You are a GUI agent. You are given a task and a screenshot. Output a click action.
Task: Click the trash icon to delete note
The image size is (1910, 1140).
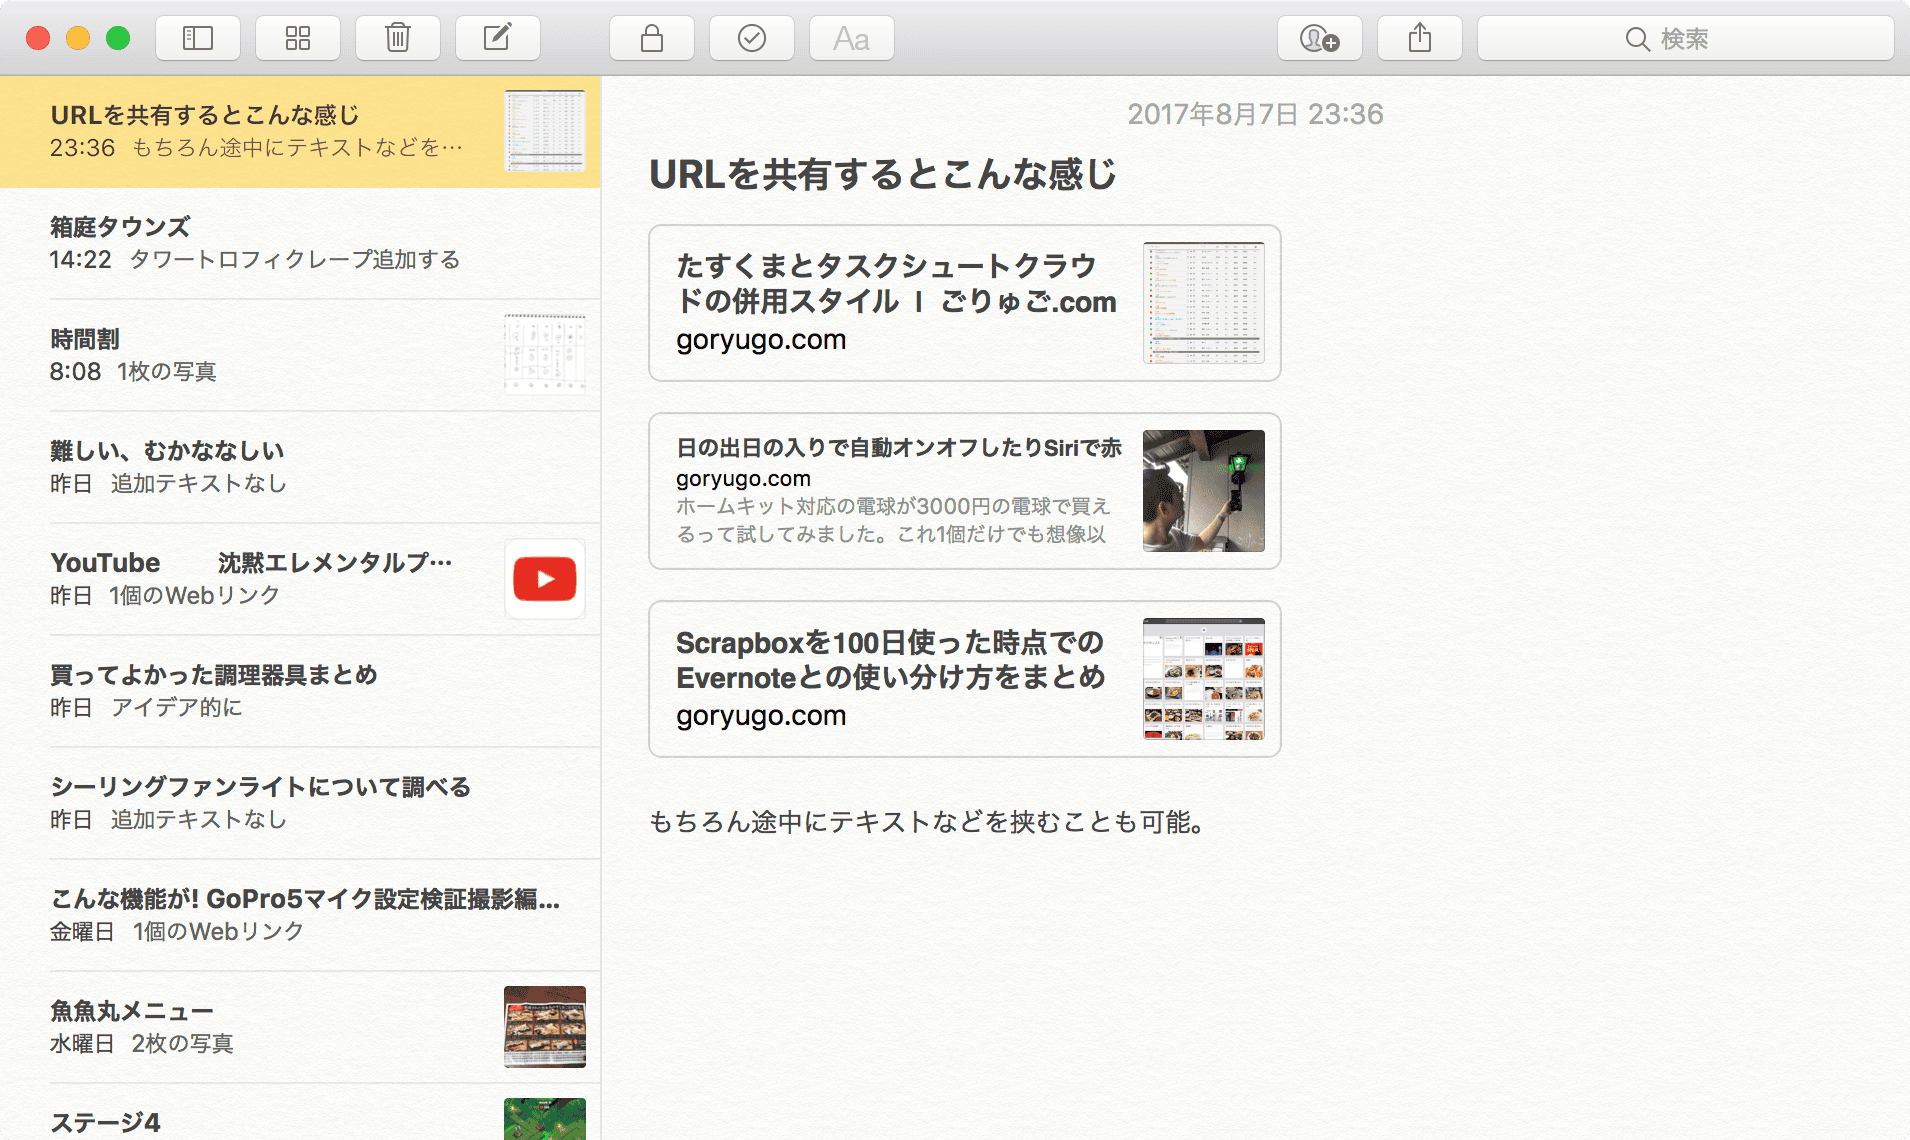click(398, 39)
